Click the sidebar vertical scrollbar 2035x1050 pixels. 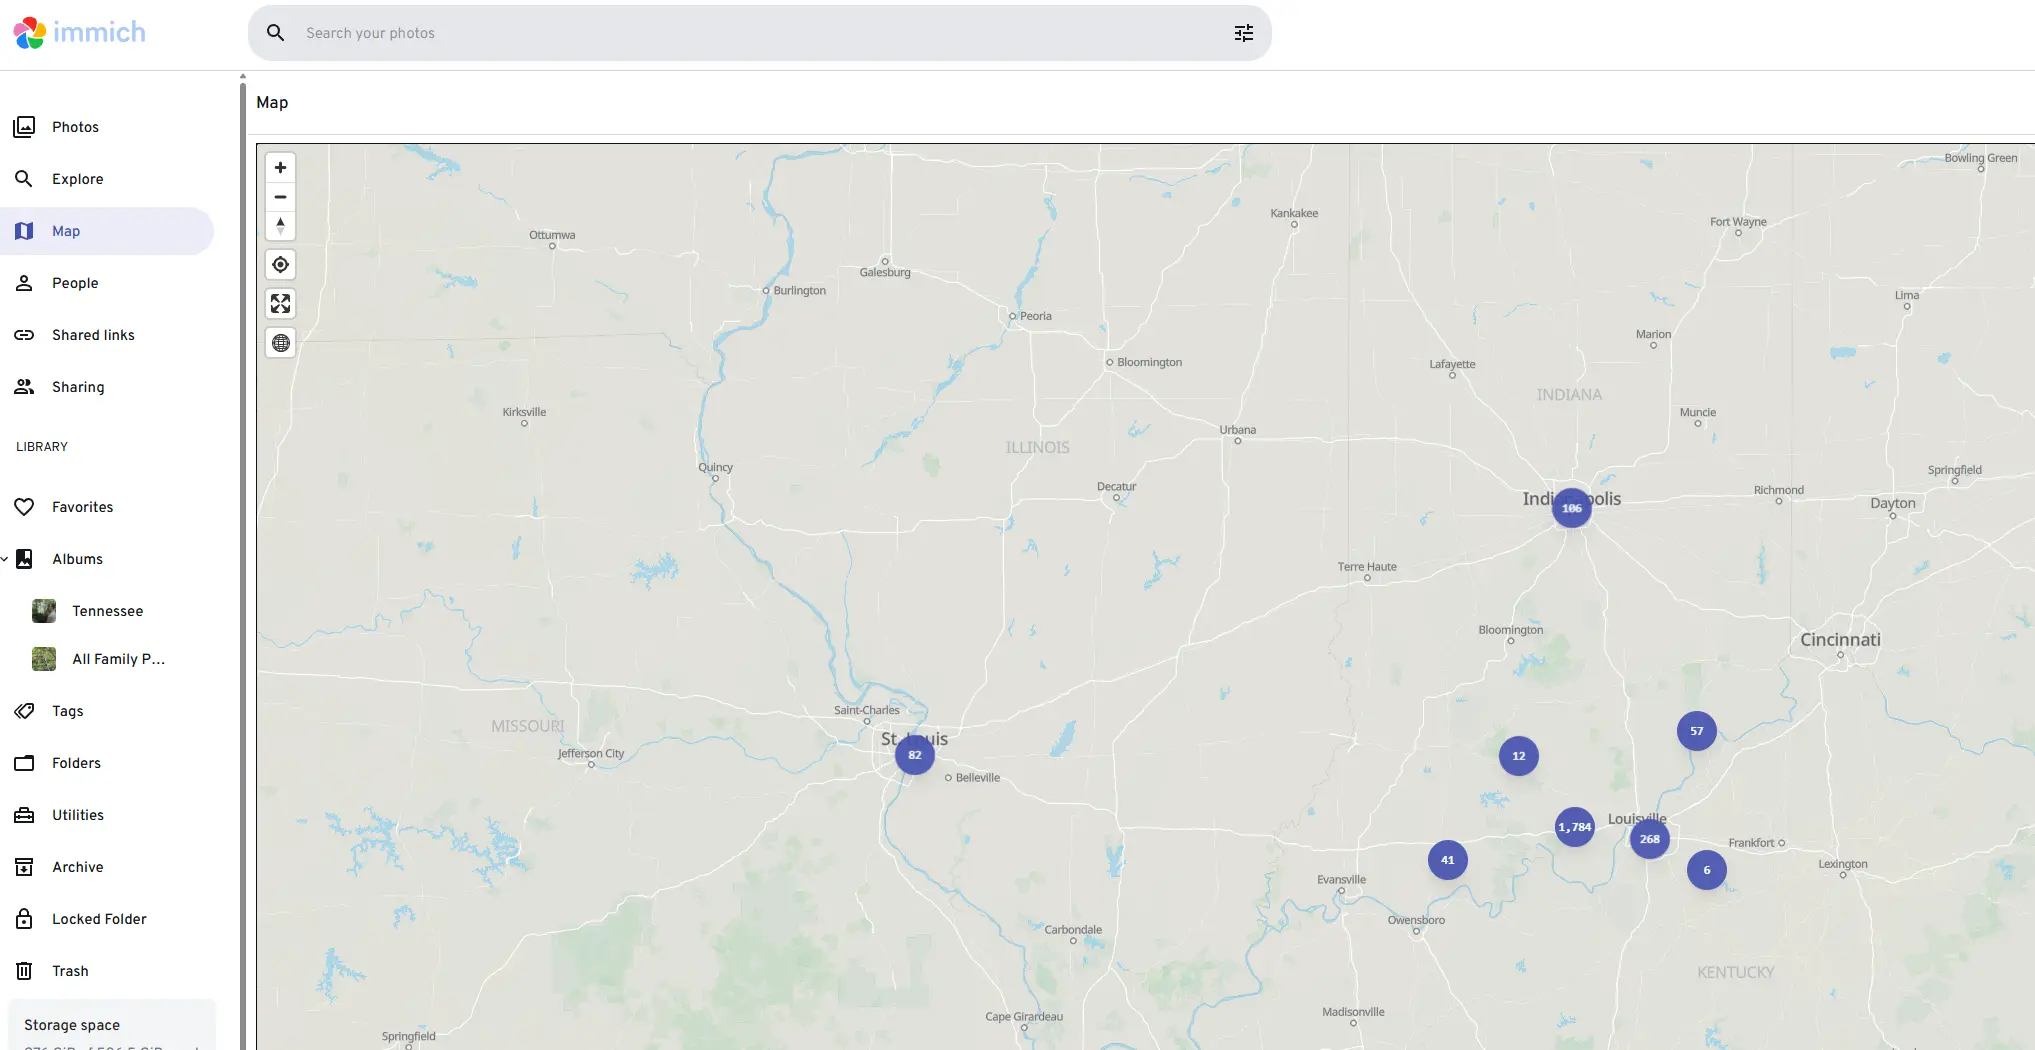click(x=242, y=560)
